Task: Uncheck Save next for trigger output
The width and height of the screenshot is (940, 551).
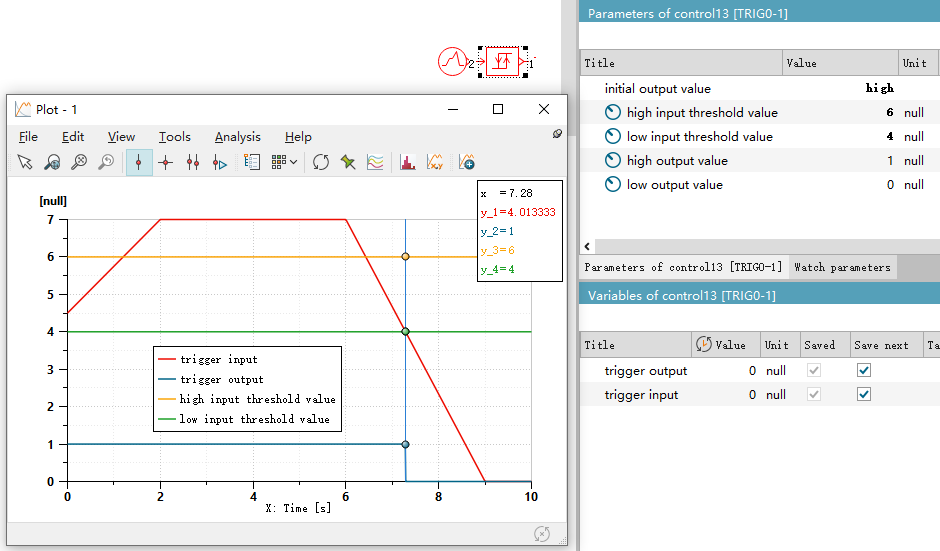Action: [x=864, y=371]
